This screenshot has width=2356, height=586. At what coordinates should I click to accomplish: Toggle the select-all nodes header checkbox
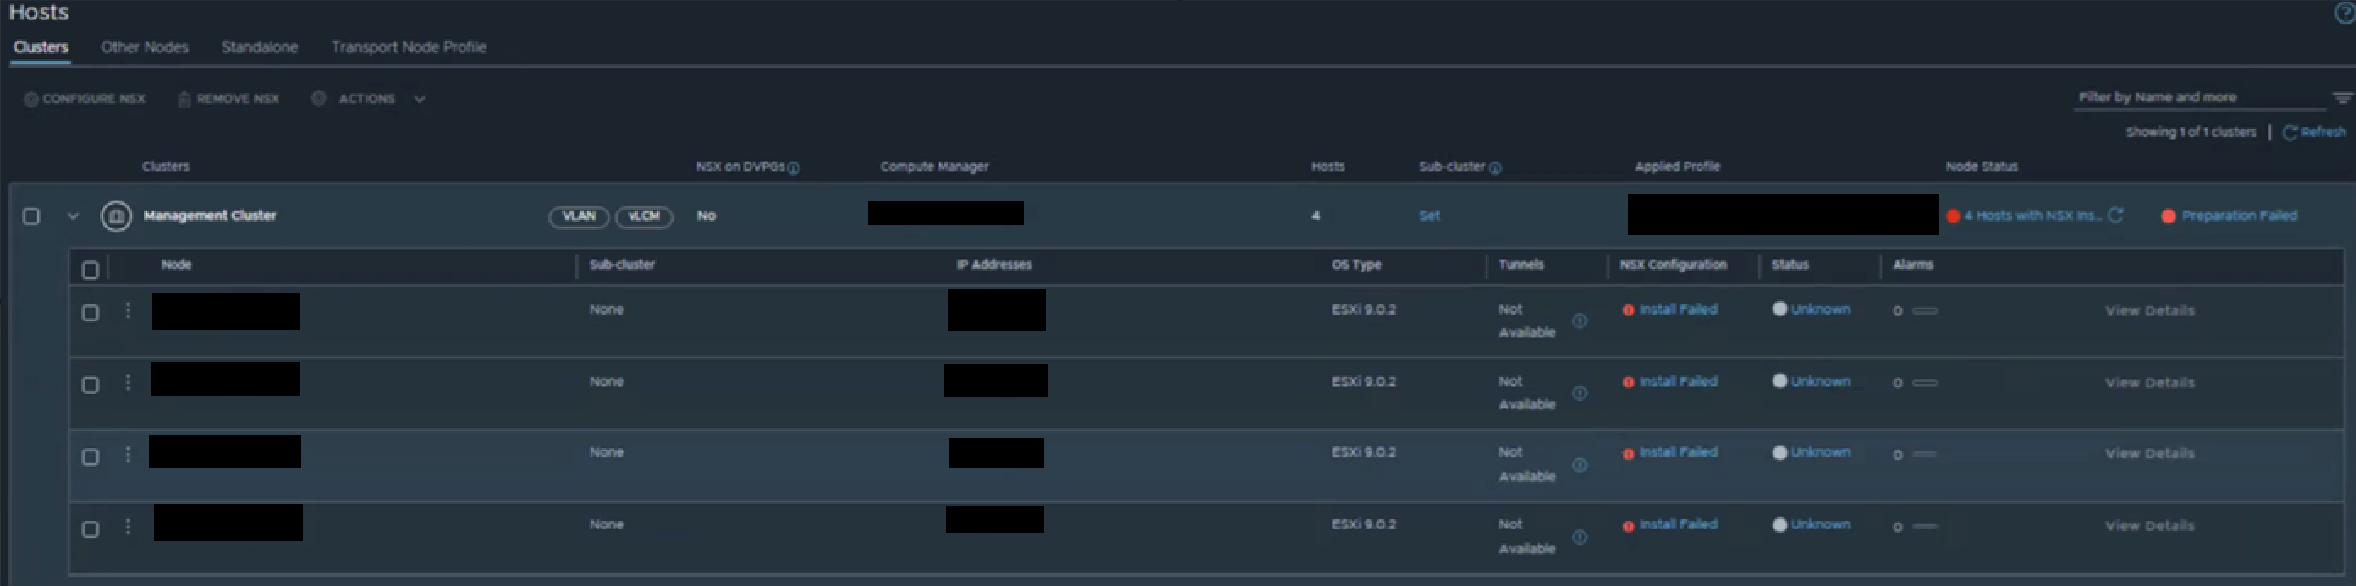coord(90,269)
